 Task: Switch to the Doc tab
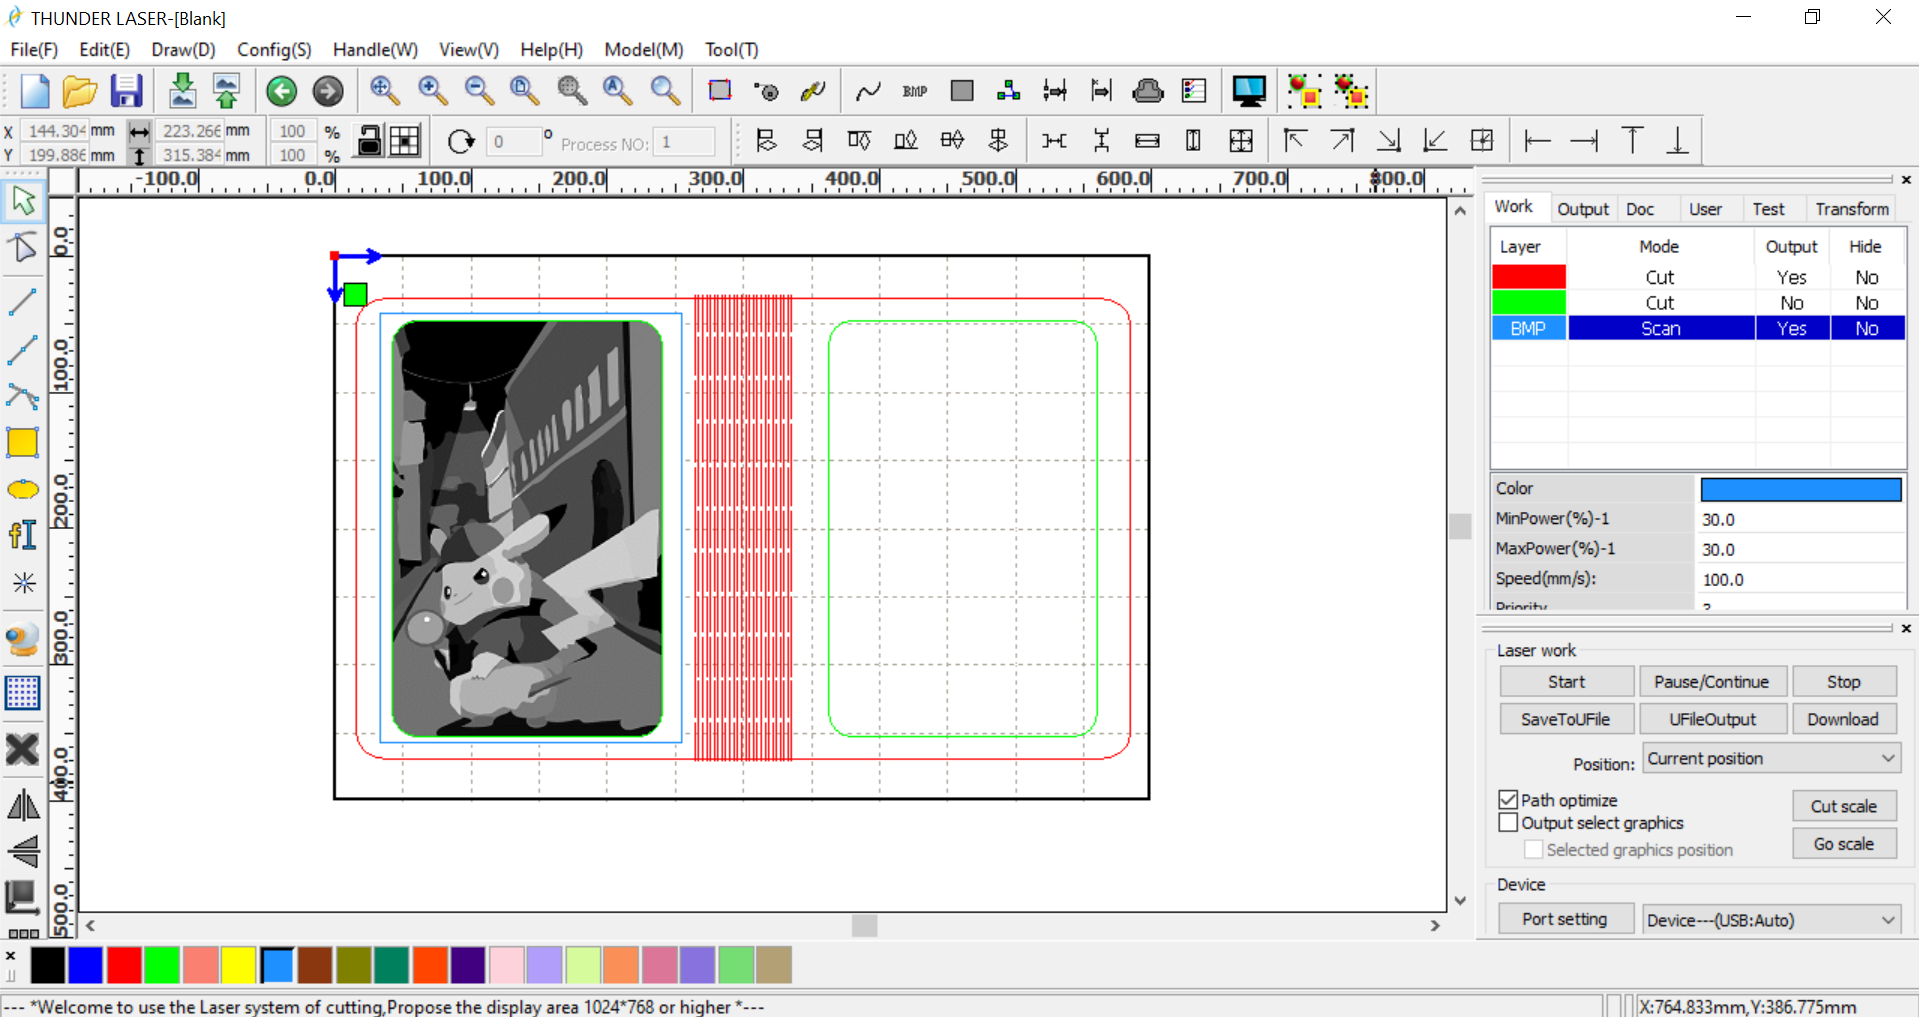tap(1640, 209)
